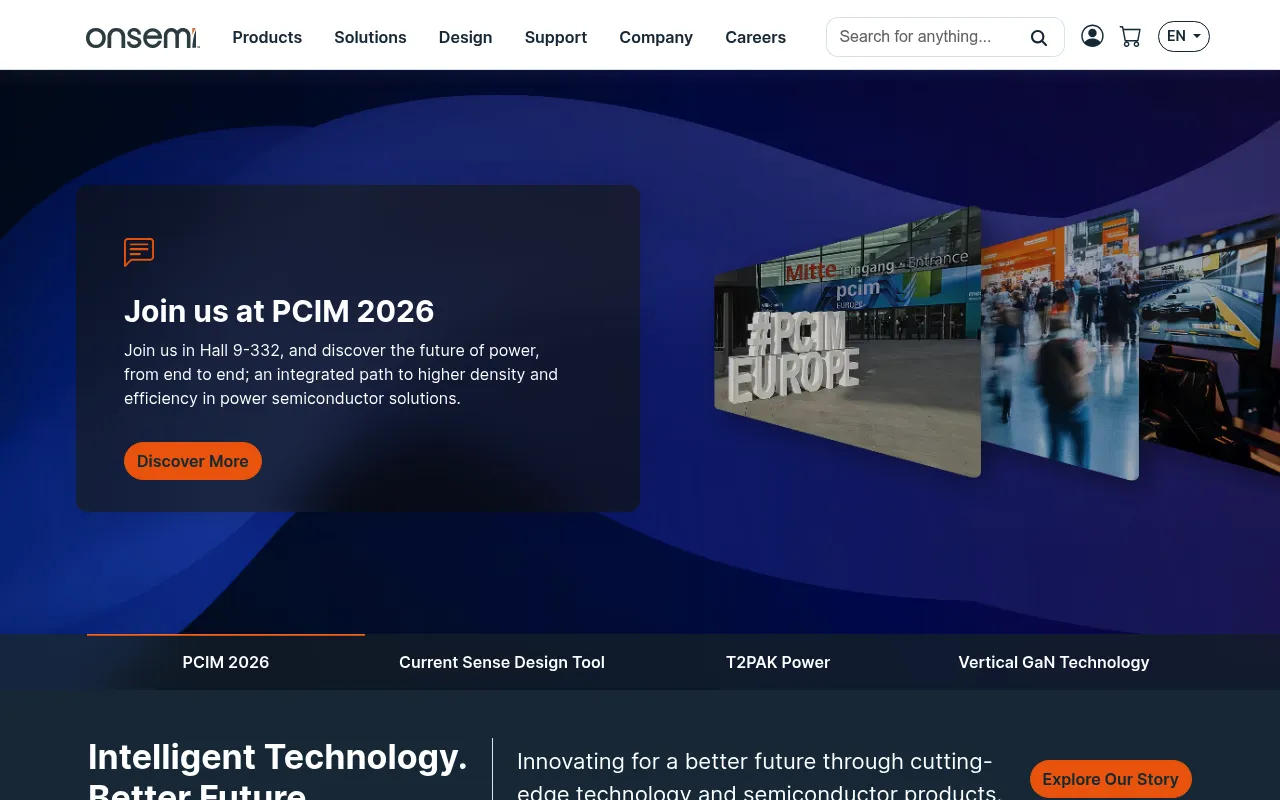Open the Solutions menu
Viewport: 1280px width, 800px height.
[370, 37]
